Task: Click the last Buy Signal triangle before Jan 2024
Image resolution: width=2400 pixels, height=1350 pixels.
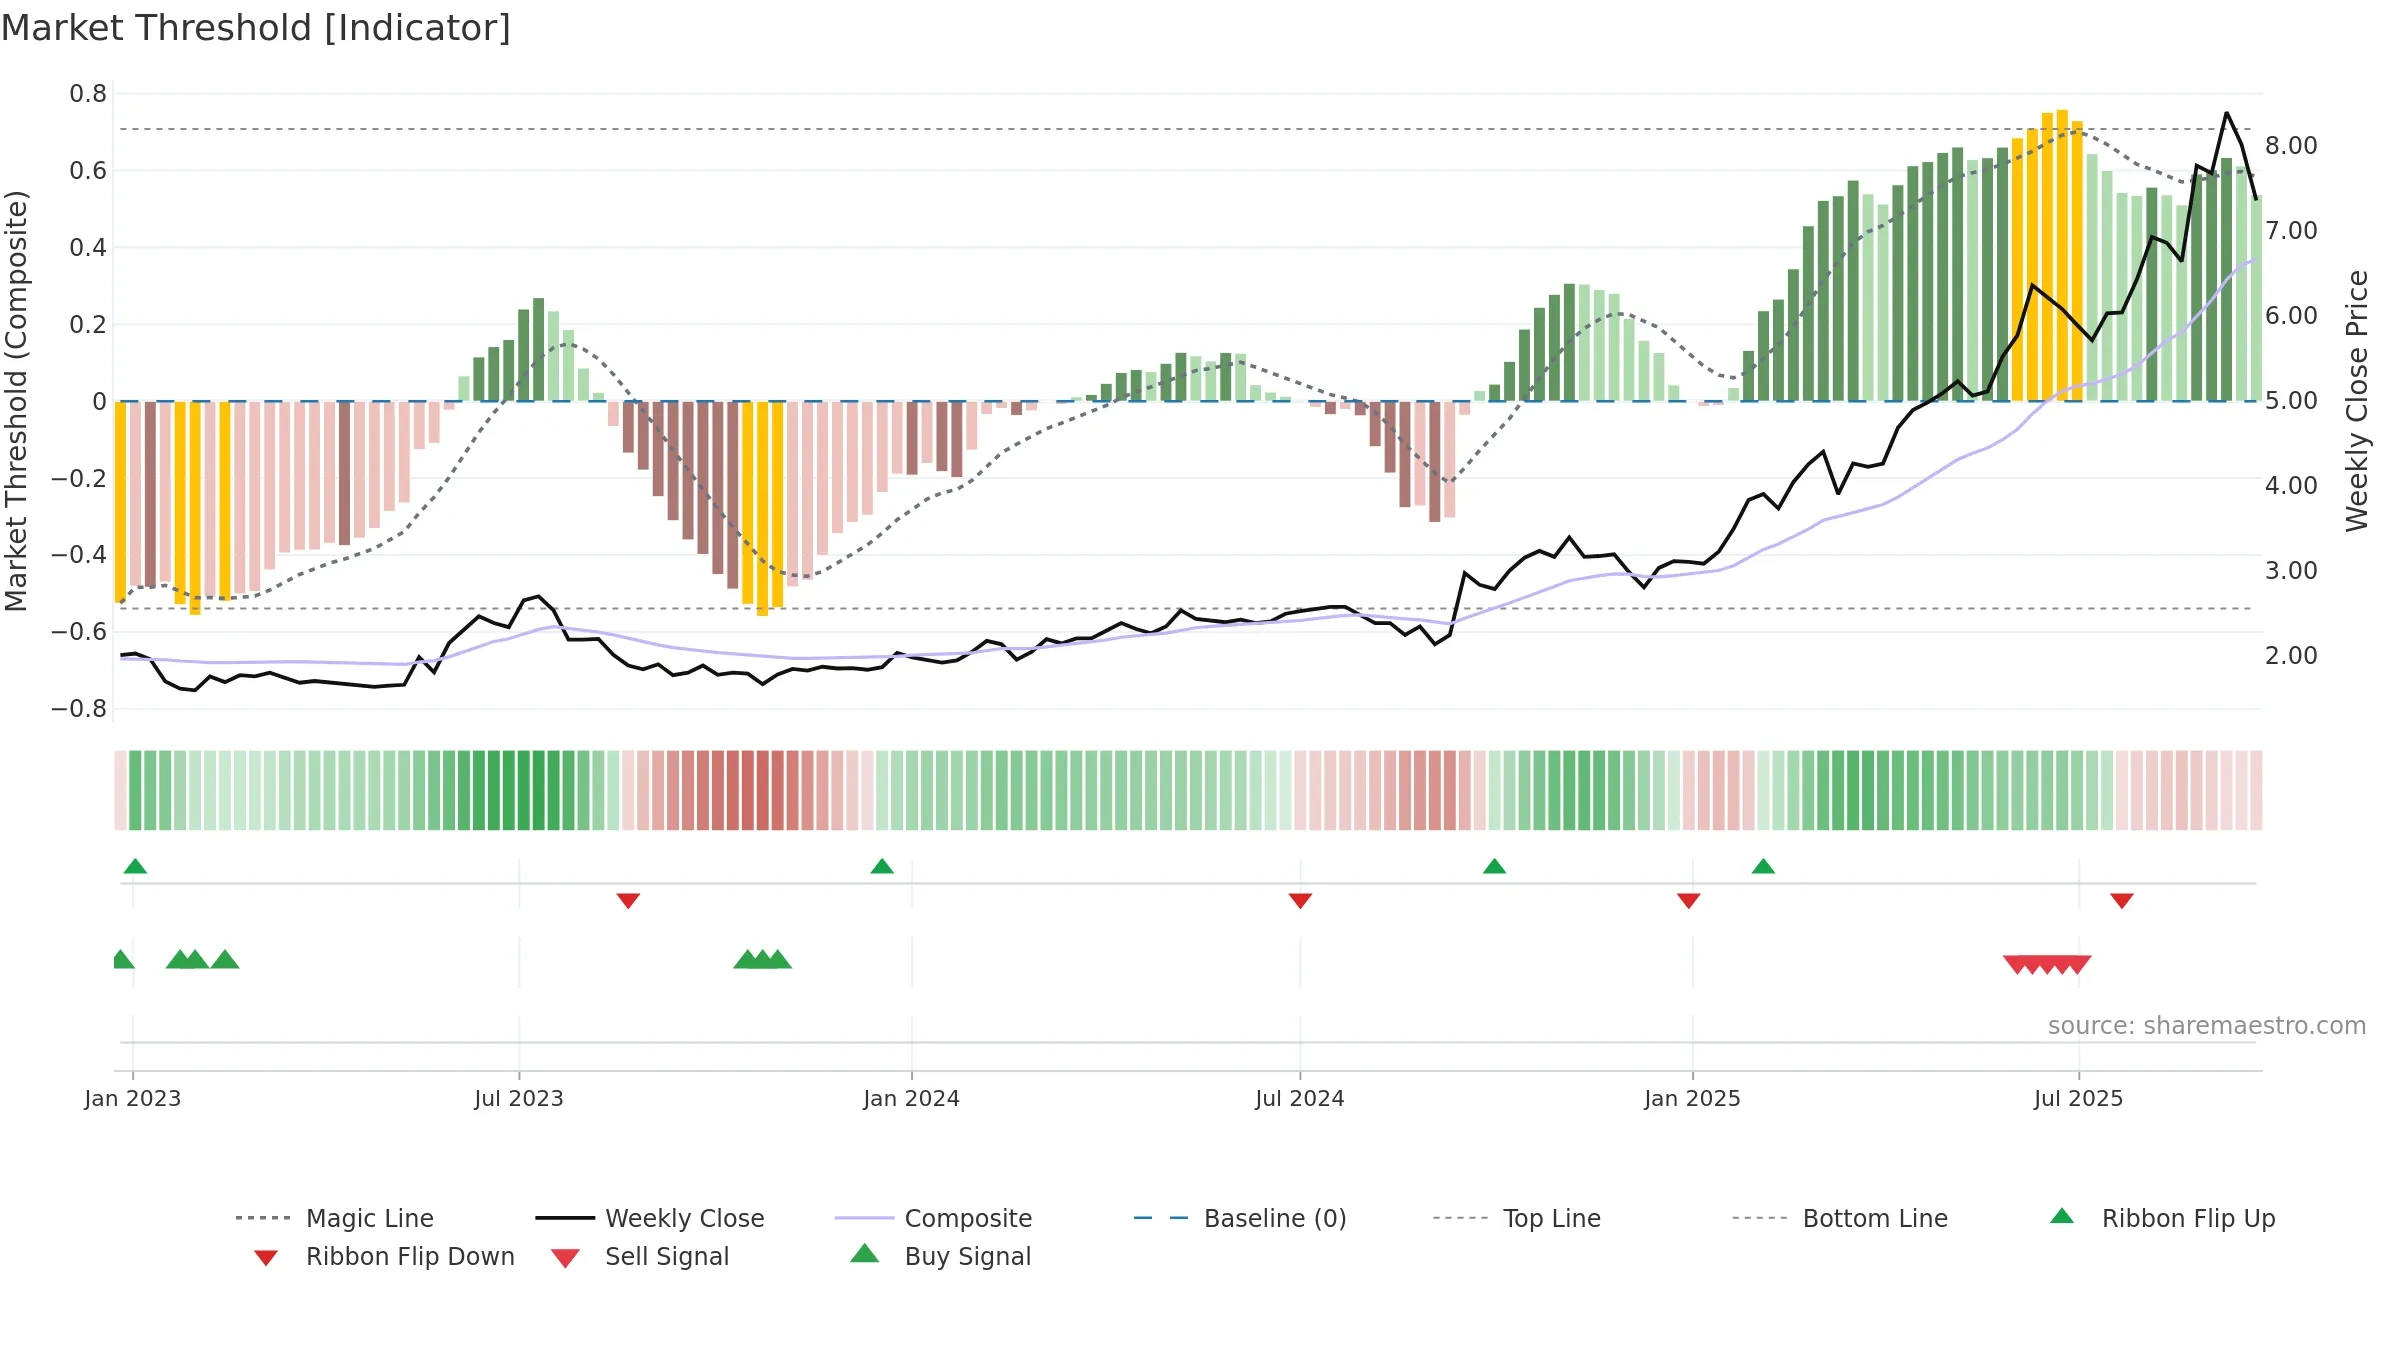Action: point(778,959)
